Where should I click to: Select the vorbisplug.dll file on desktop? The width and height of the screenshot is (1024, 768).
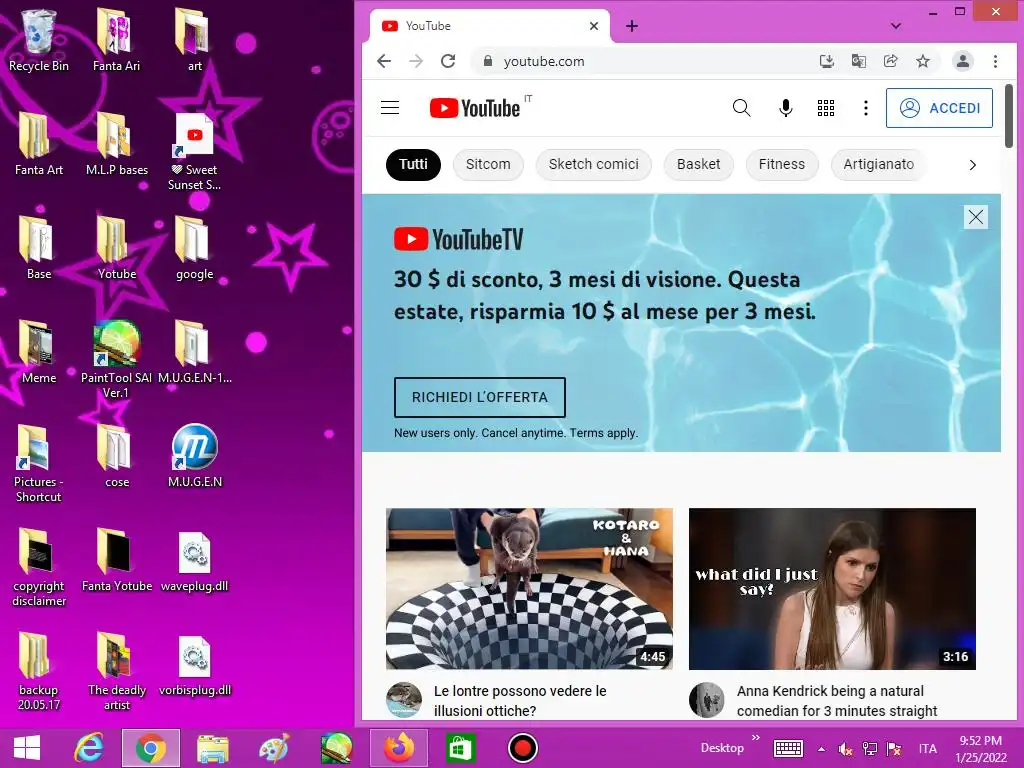195,665
